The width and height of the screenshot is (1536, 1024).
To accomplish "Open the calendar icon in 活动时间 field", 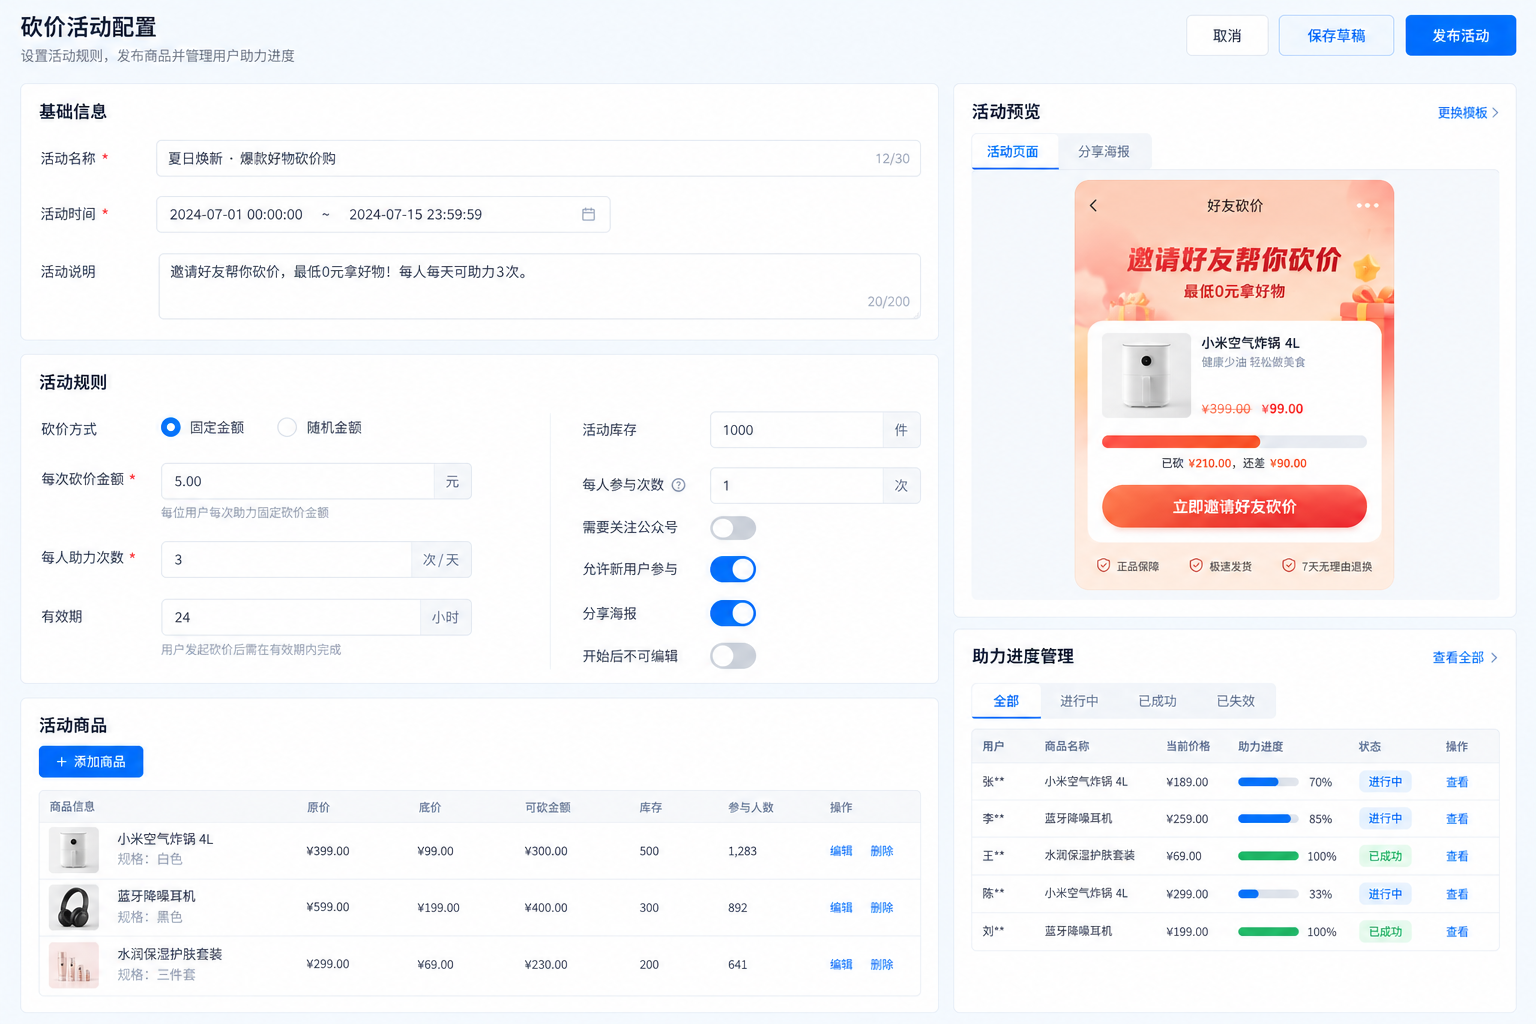I will (588, 215).
